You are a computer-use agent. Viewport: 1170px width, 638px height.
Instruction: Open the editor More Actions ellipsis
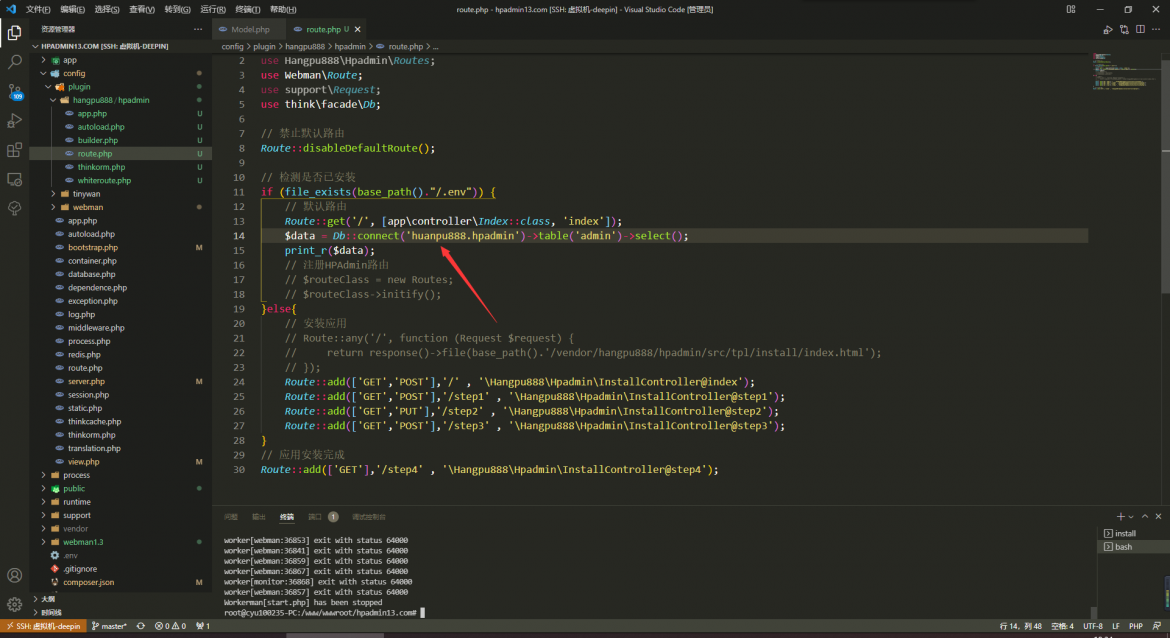tap(1157, 29)
